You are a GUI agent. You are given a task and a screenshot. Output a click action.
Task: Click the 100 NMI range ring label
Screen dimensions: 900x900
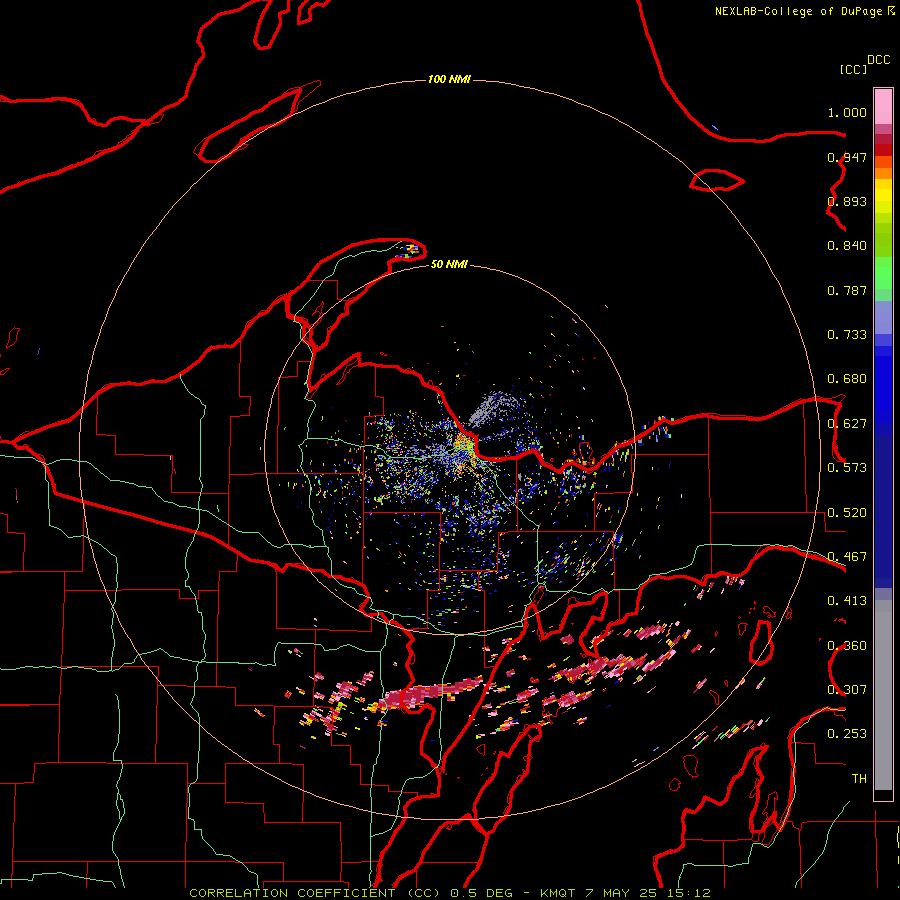[449, 79]
